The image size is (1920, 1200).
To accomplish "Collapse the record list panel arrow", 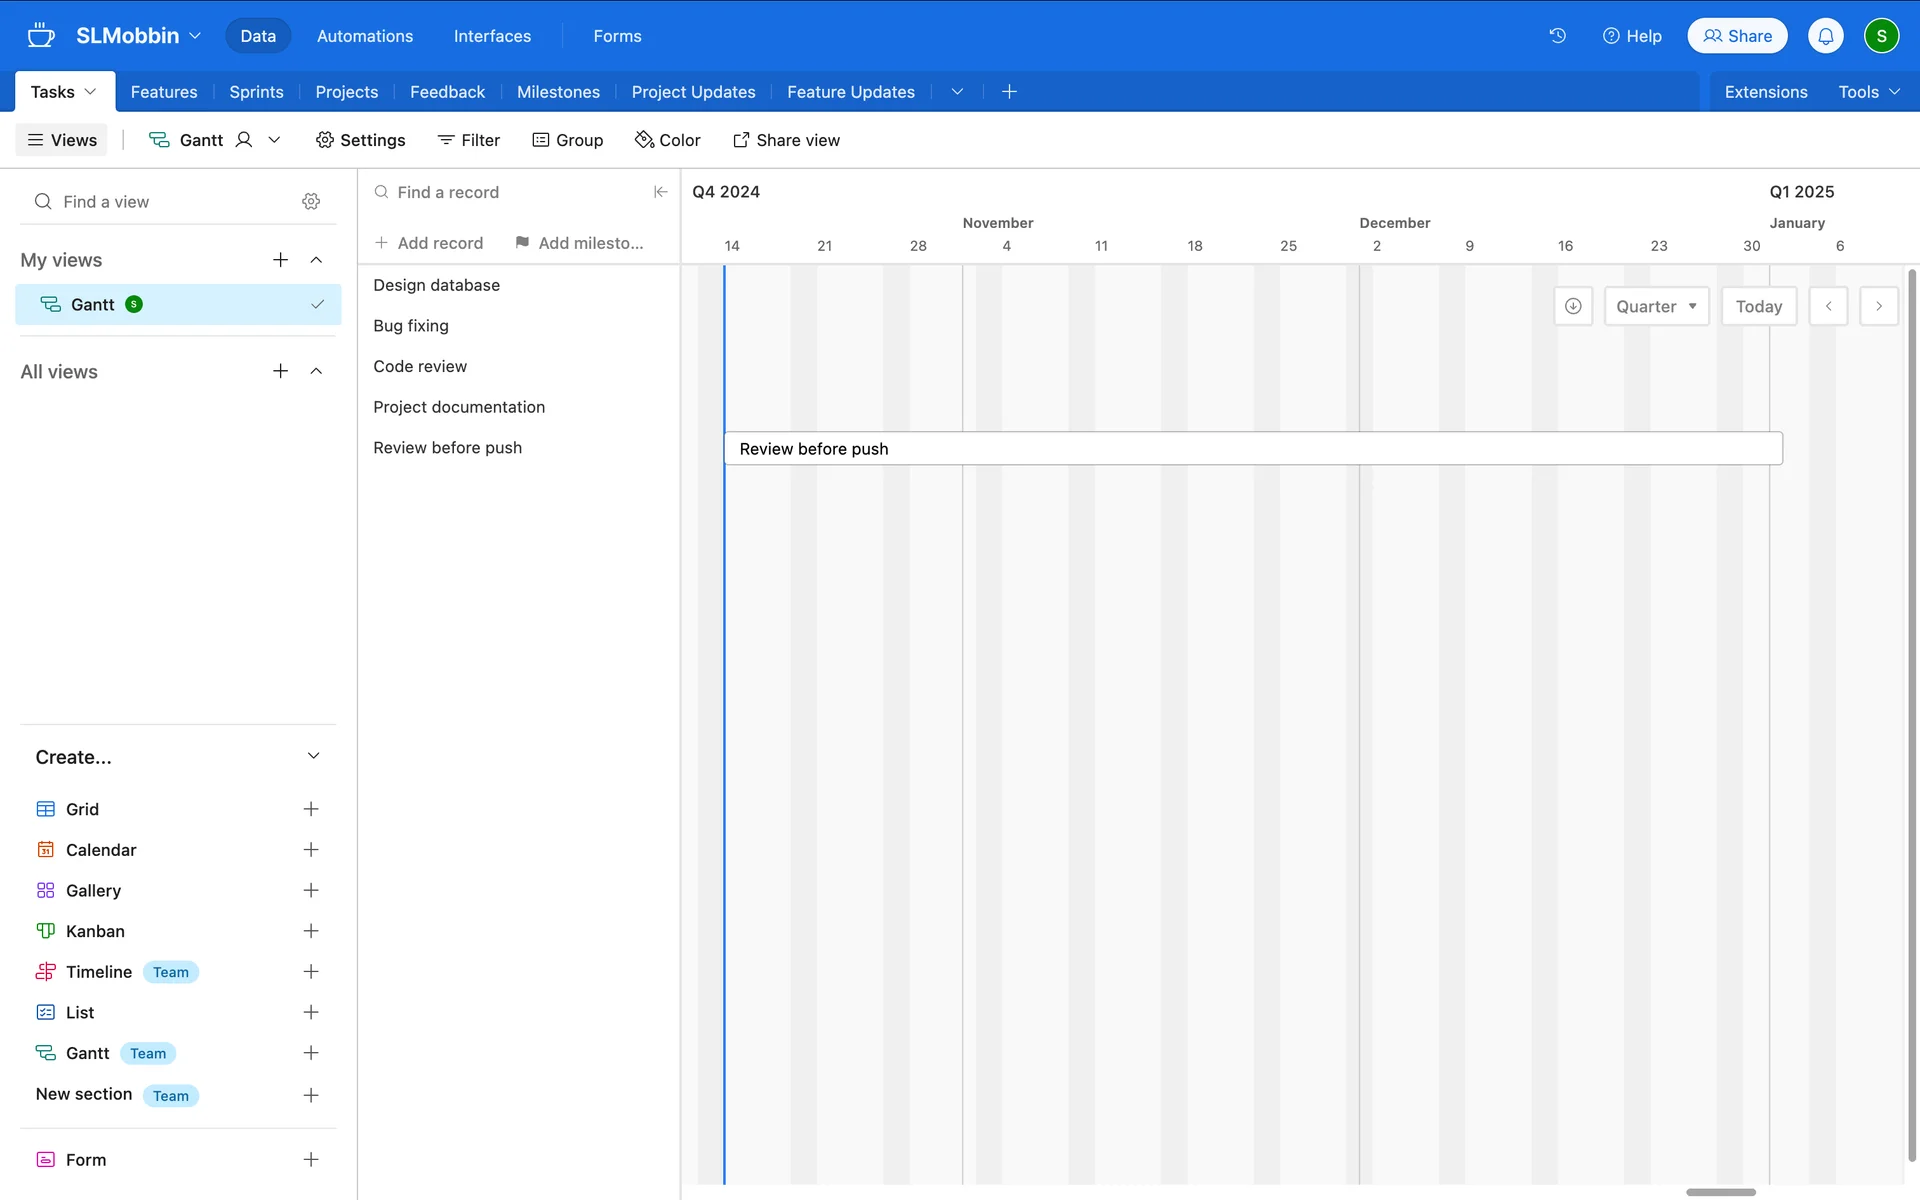I will tap(660, 192).
